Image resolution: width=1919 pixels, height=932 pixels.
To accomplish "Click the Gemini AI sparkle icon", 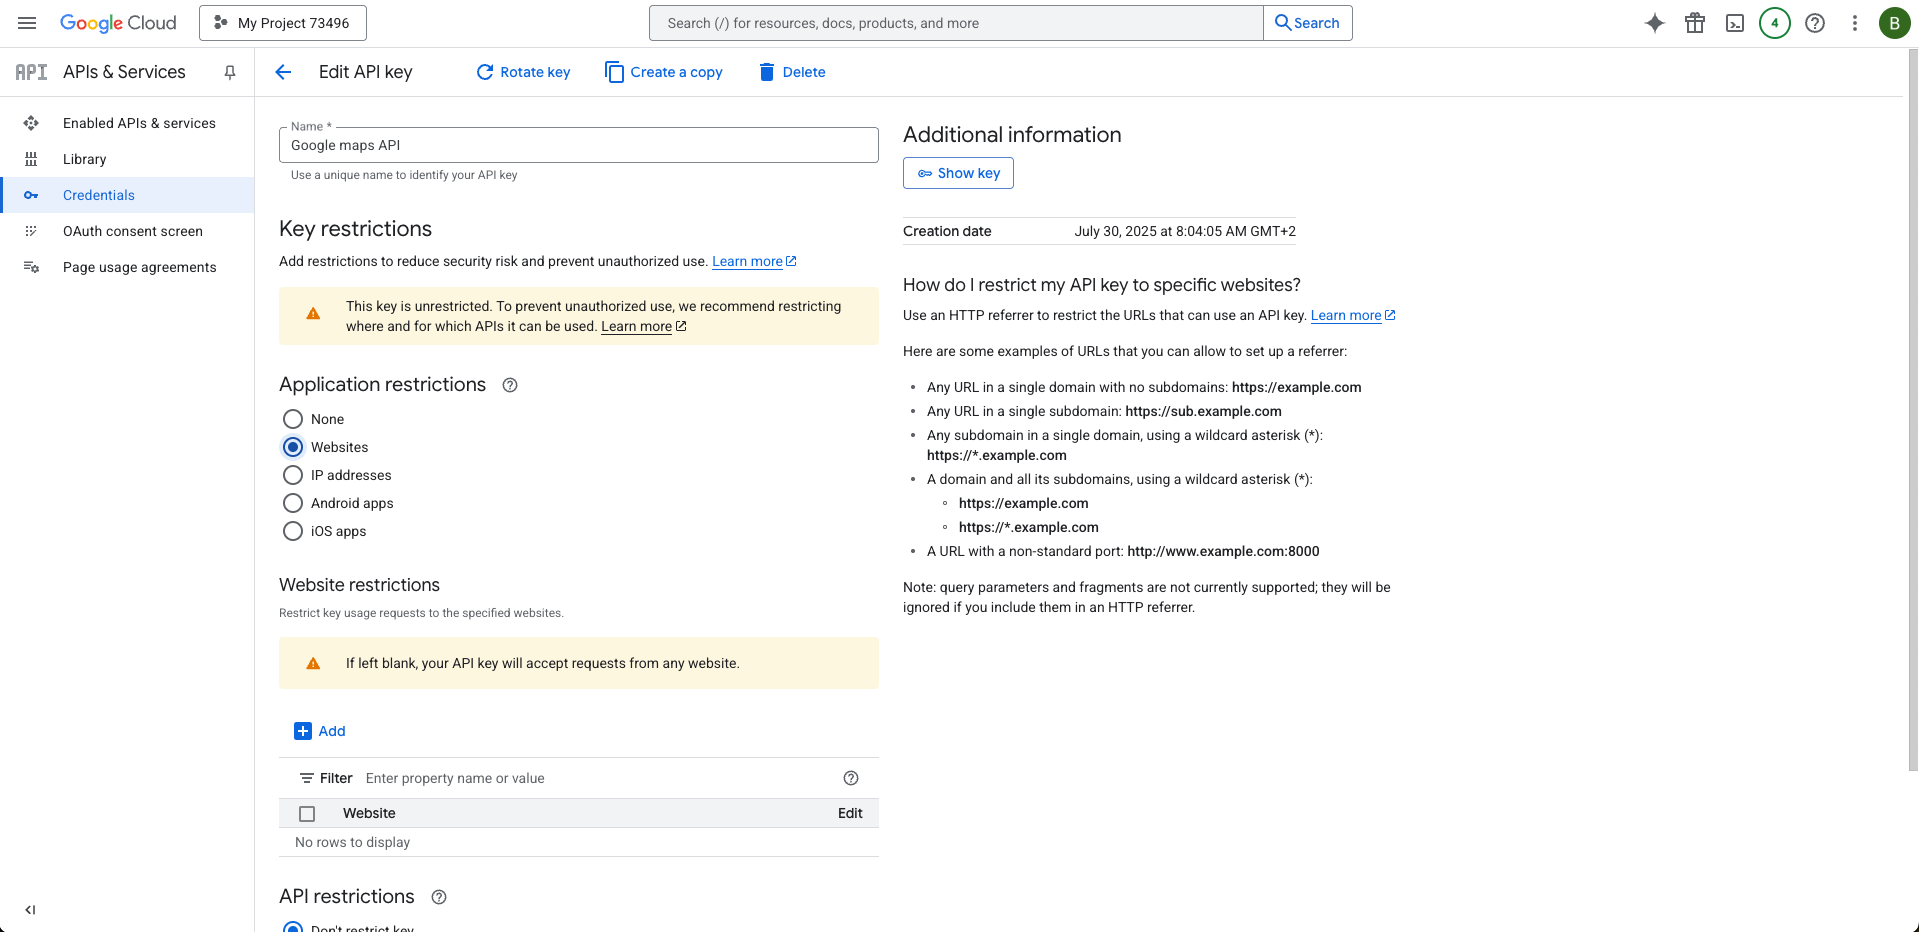I will tap(1654, 23).
